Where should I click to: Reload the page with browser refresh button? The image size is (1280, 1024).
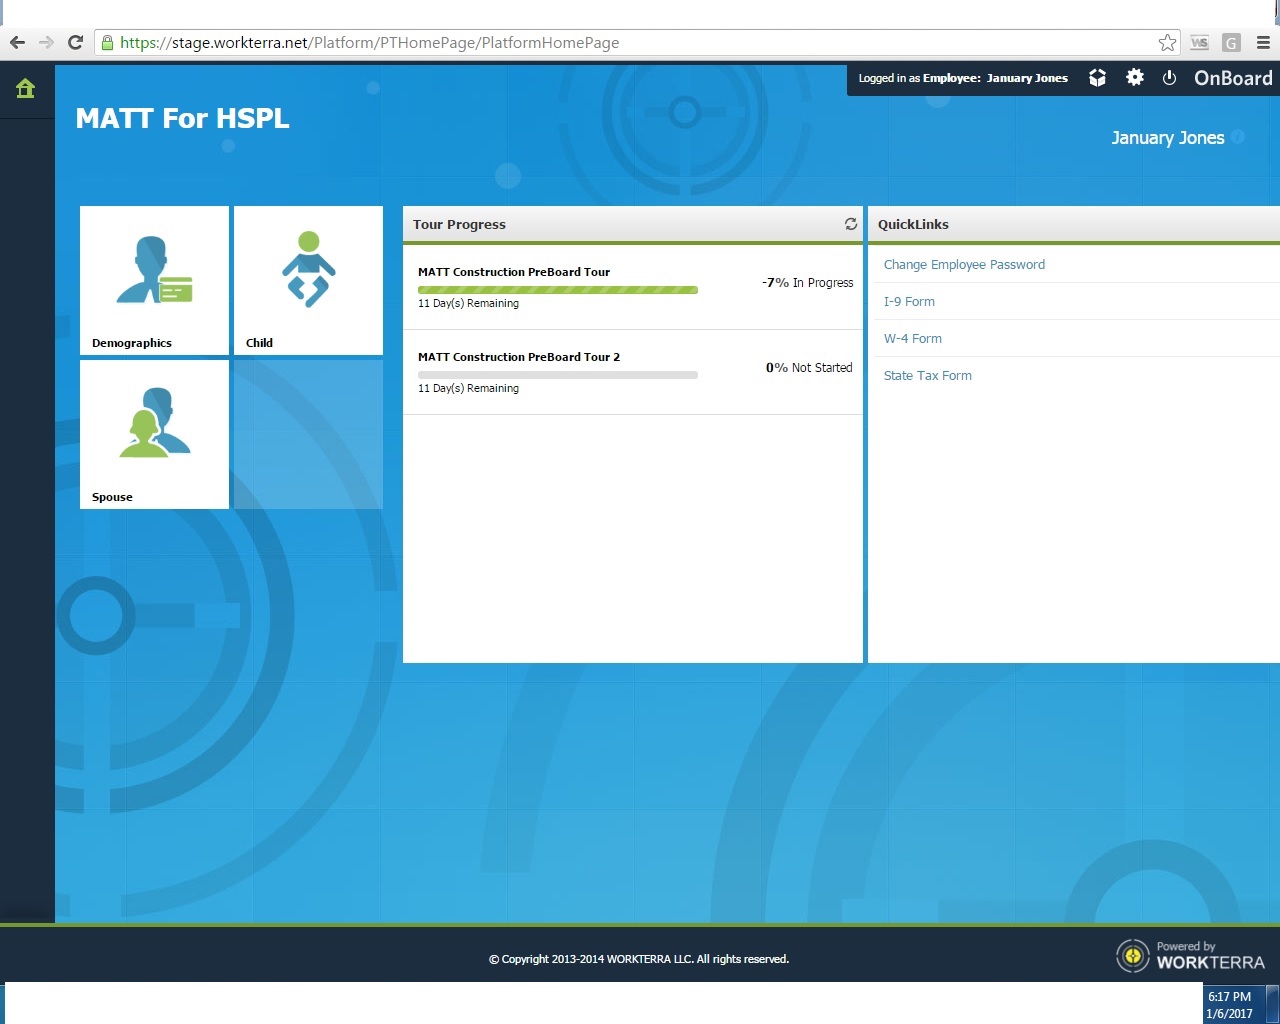tap(75, 43)
